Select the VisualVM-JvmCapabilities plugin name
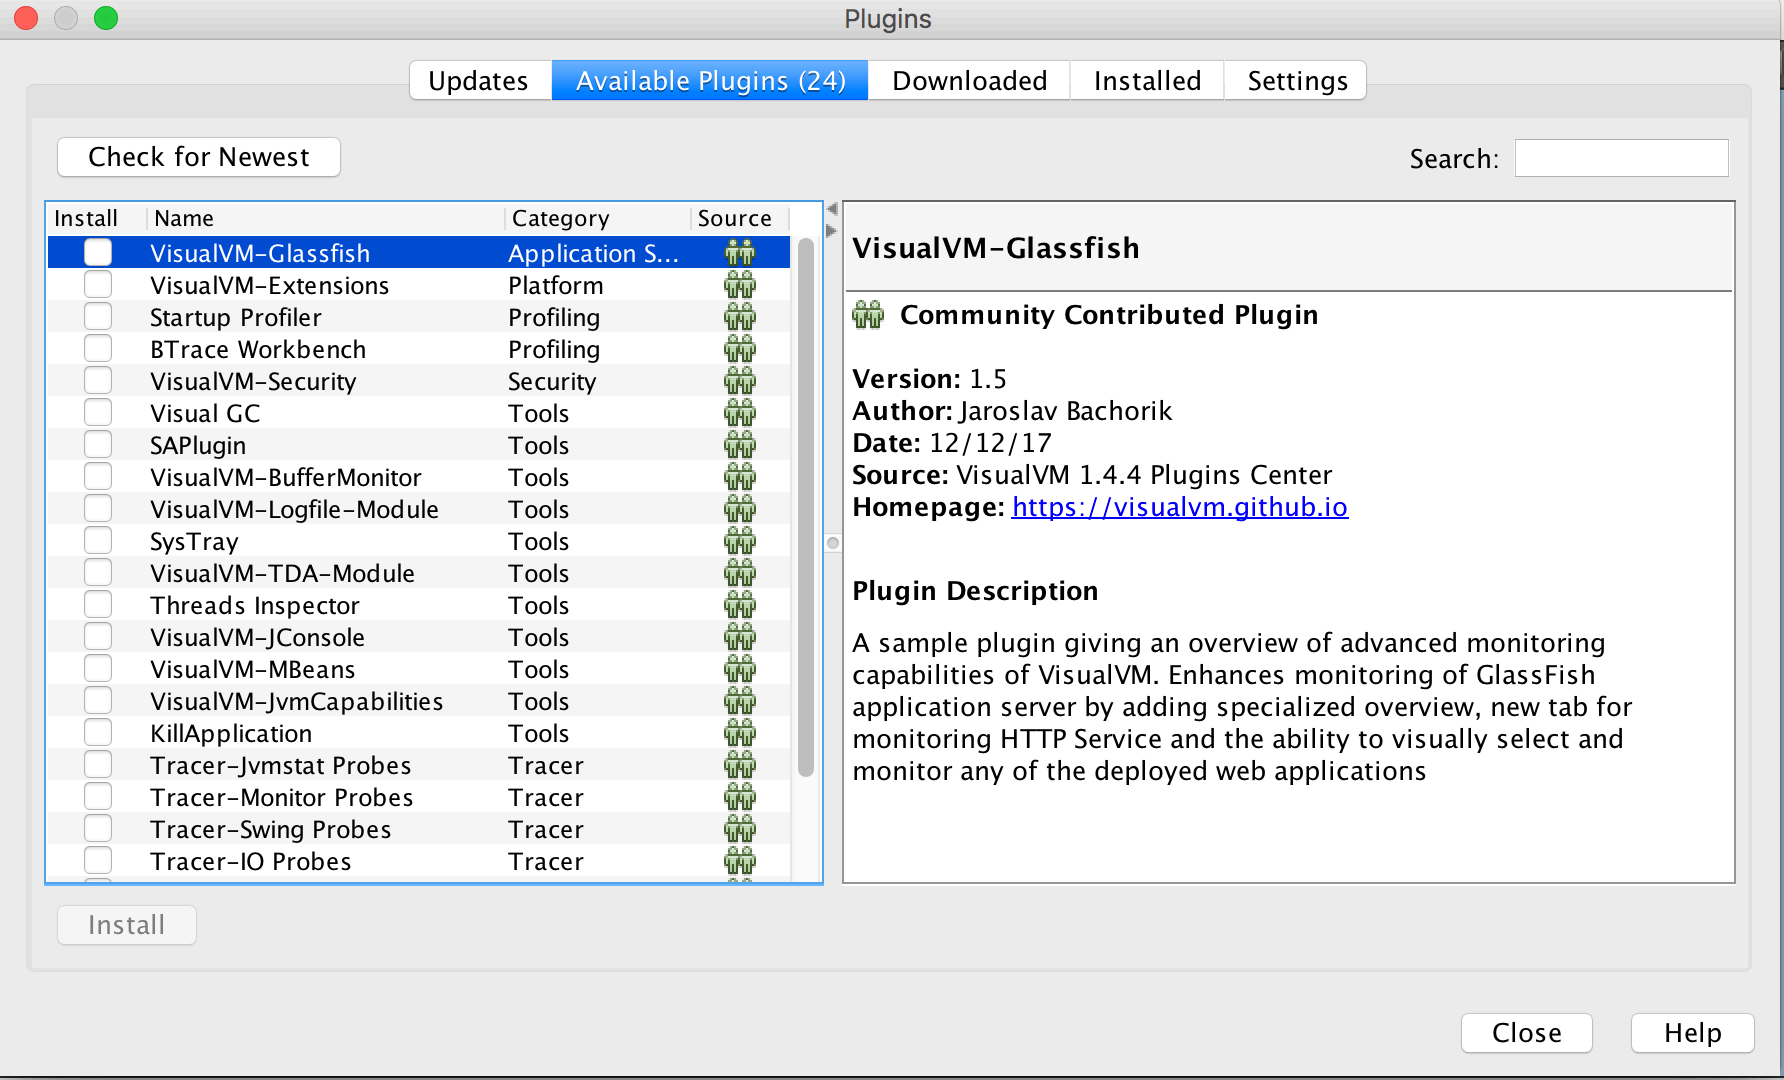1784x1080 pixels. (x=296, y=701)
